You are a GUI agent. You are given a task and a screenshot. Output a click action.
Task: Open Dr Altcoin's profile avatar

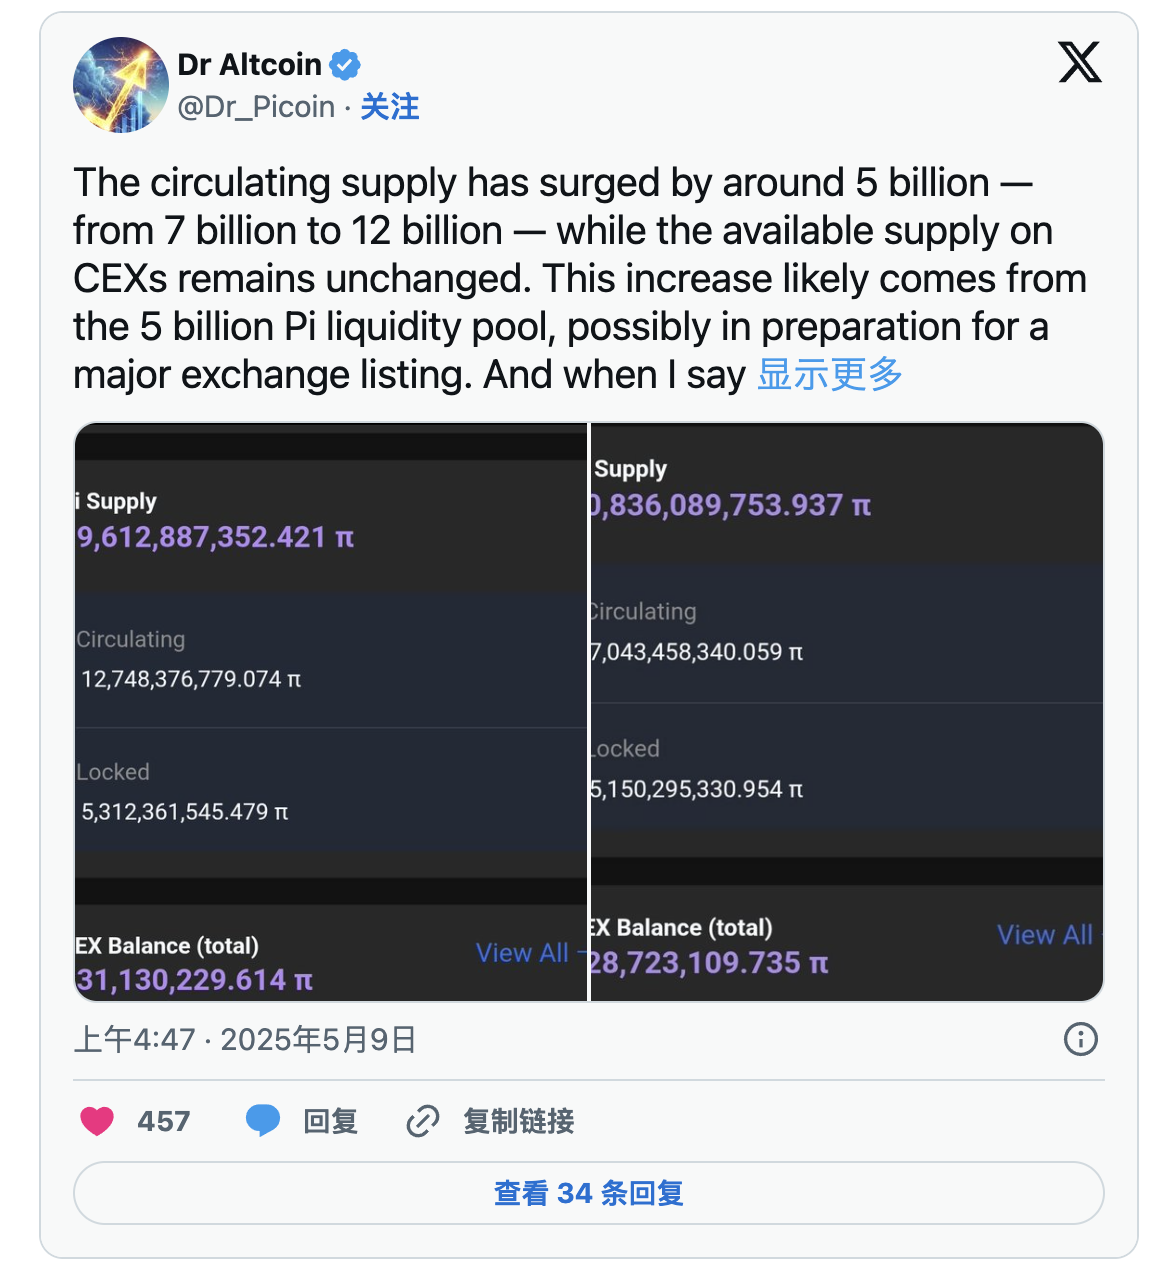pos(121,85)
